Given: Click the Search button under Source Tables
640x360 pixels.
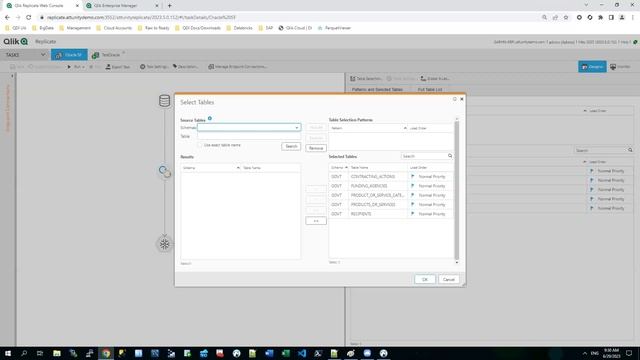Looking at the screenshot, I should pyautogui.click(x=291, y=146).
